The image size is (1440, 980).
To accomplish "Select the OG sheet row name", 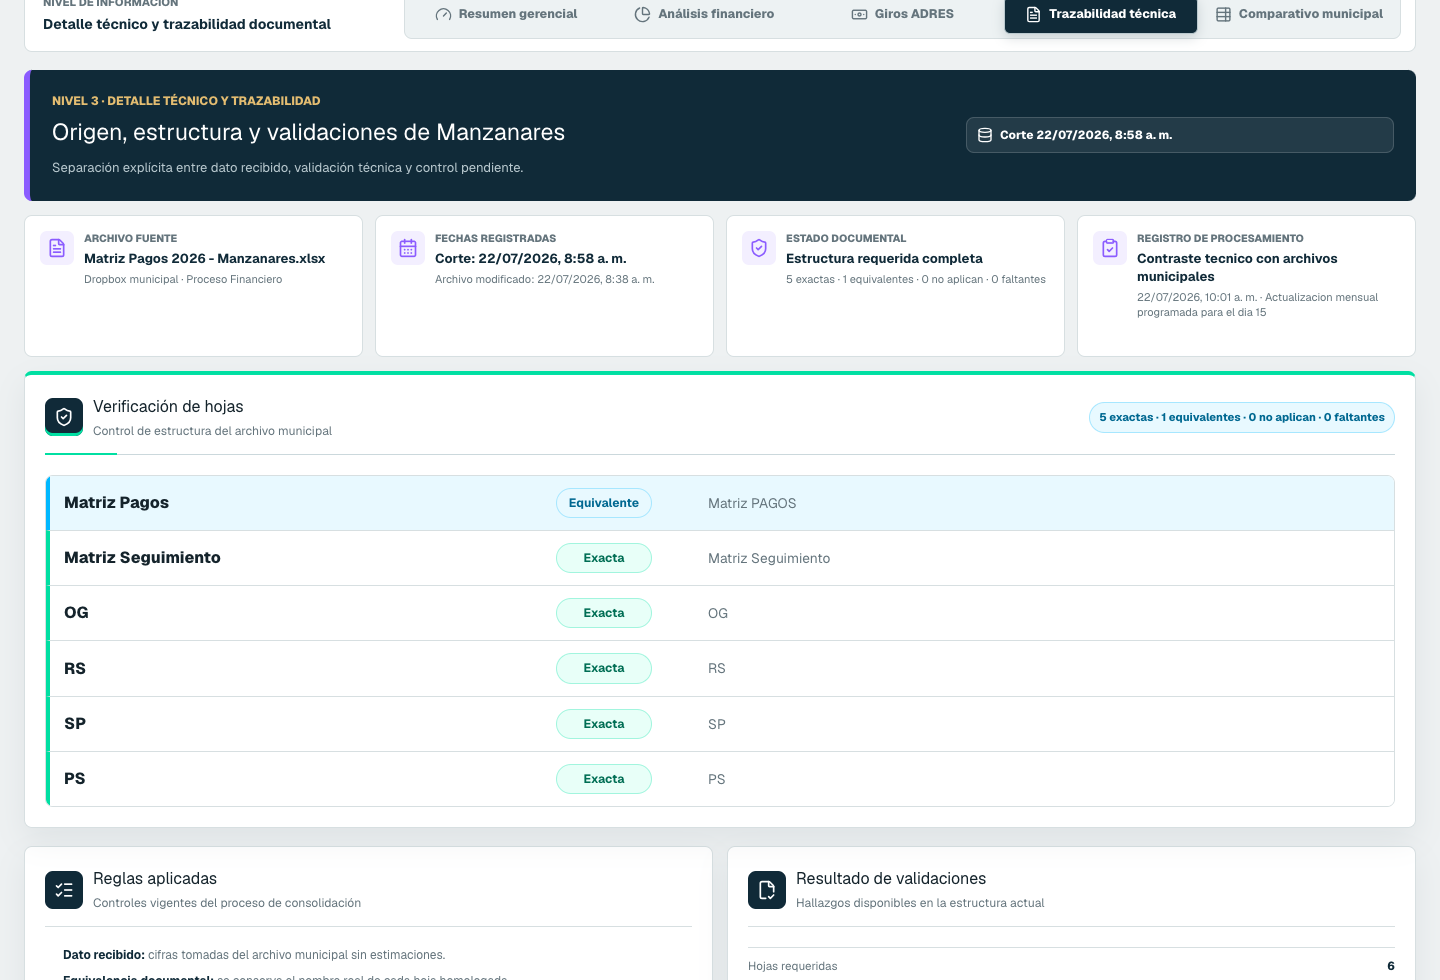I will coord(76,613).
